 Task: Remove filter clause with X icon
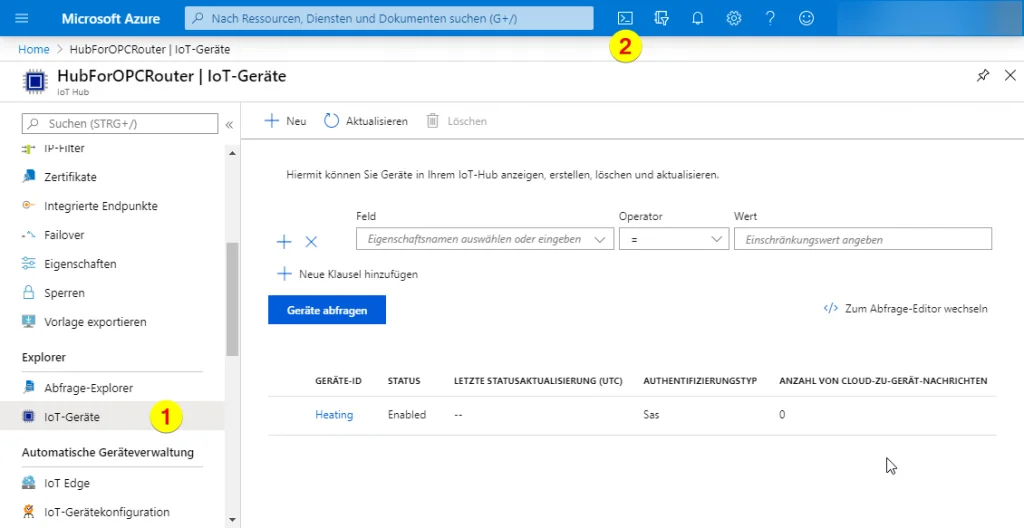pyautogui.click(x=312, y=242)
